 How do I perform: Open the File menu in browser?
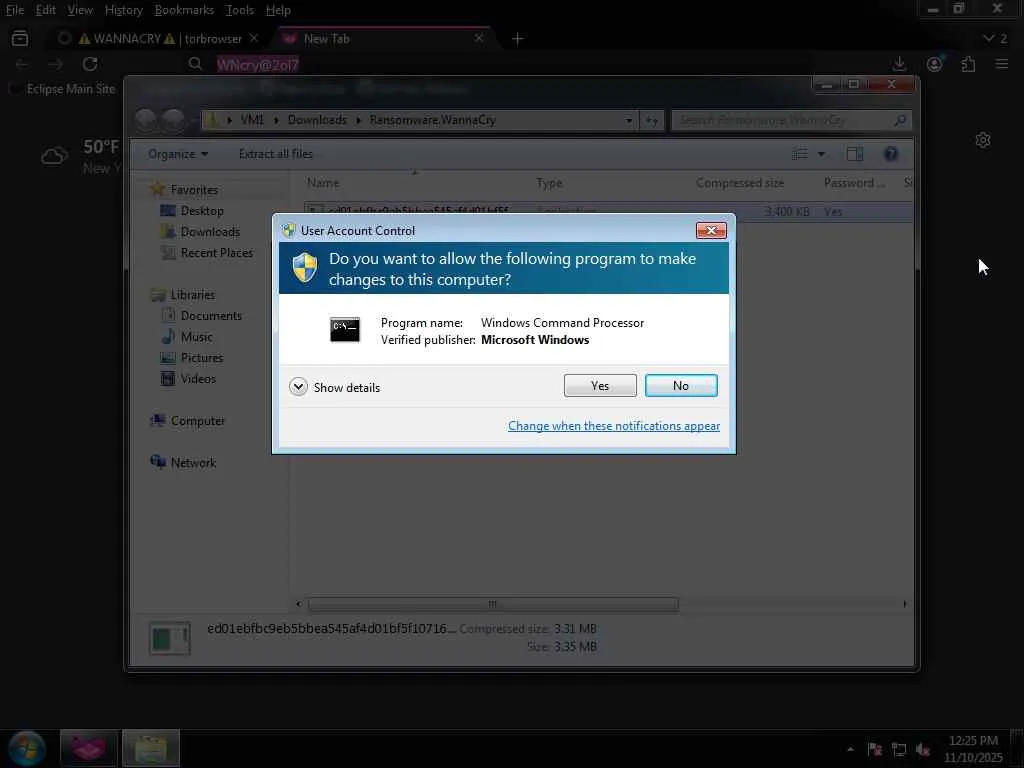pyautogui.click(x=15, y=10)
